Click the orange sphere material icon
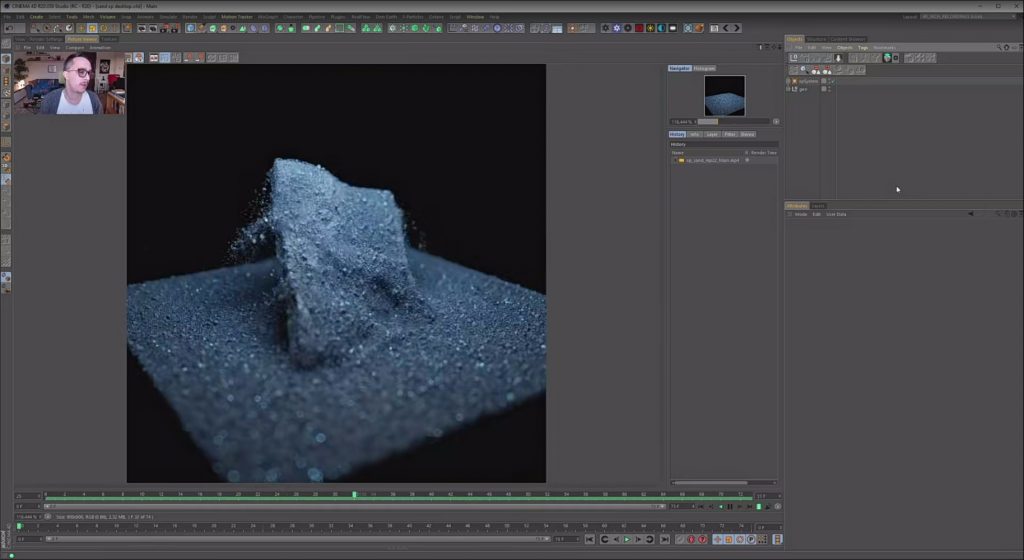 pyautogui.click(x=699, y=28)
